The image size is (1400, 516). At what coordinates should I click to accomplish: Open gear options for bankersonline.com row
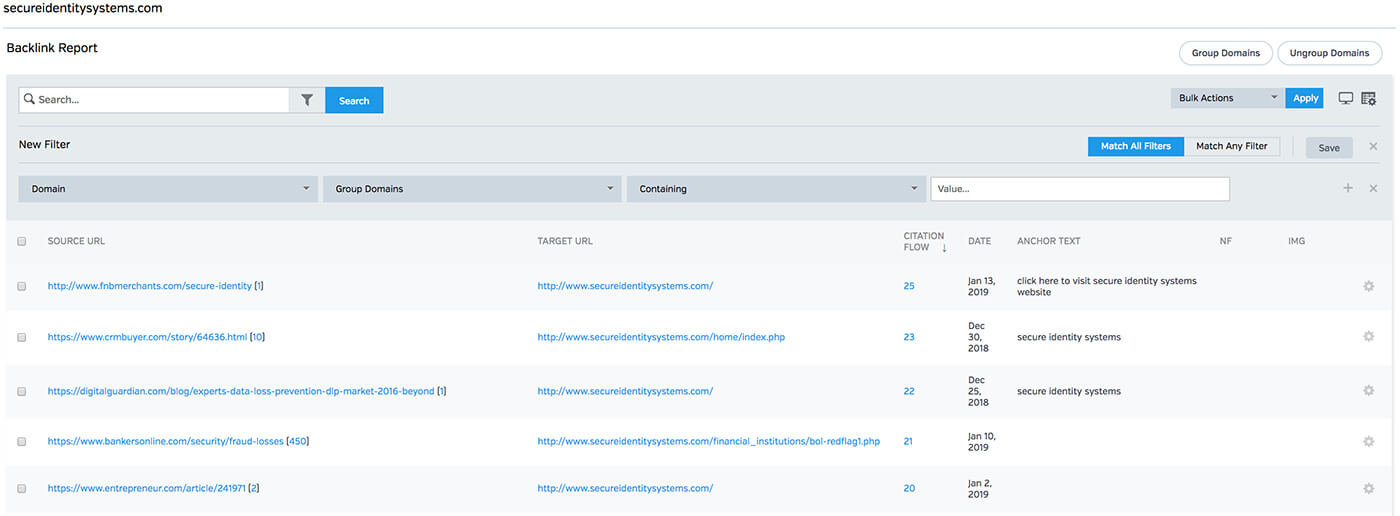click(1369, 441)
